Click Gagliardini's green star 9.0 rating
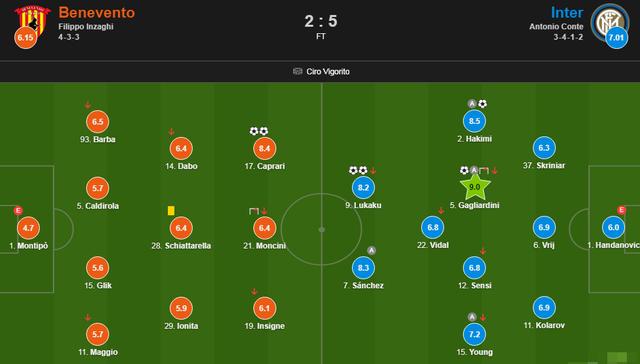Screen dimensions: 640x364 [x=475, y=187]
